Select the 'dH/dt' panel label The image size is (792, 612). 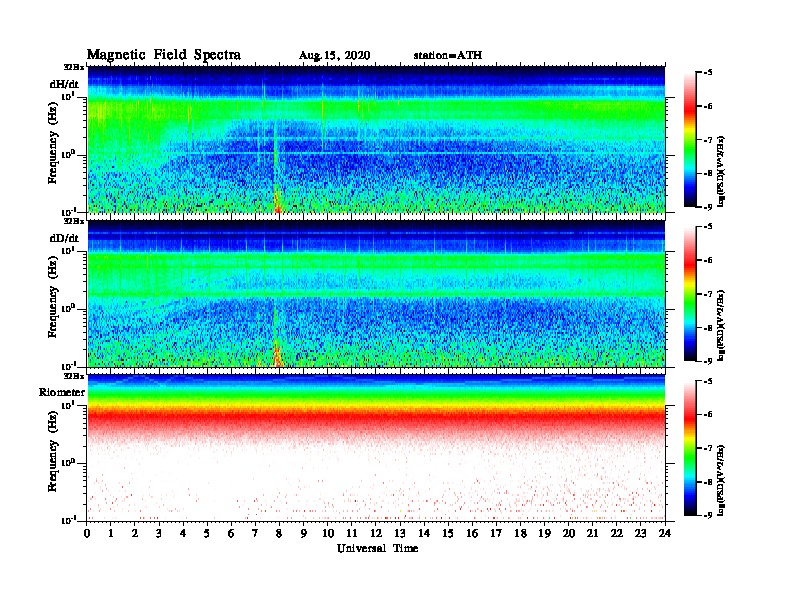[64, 84]
